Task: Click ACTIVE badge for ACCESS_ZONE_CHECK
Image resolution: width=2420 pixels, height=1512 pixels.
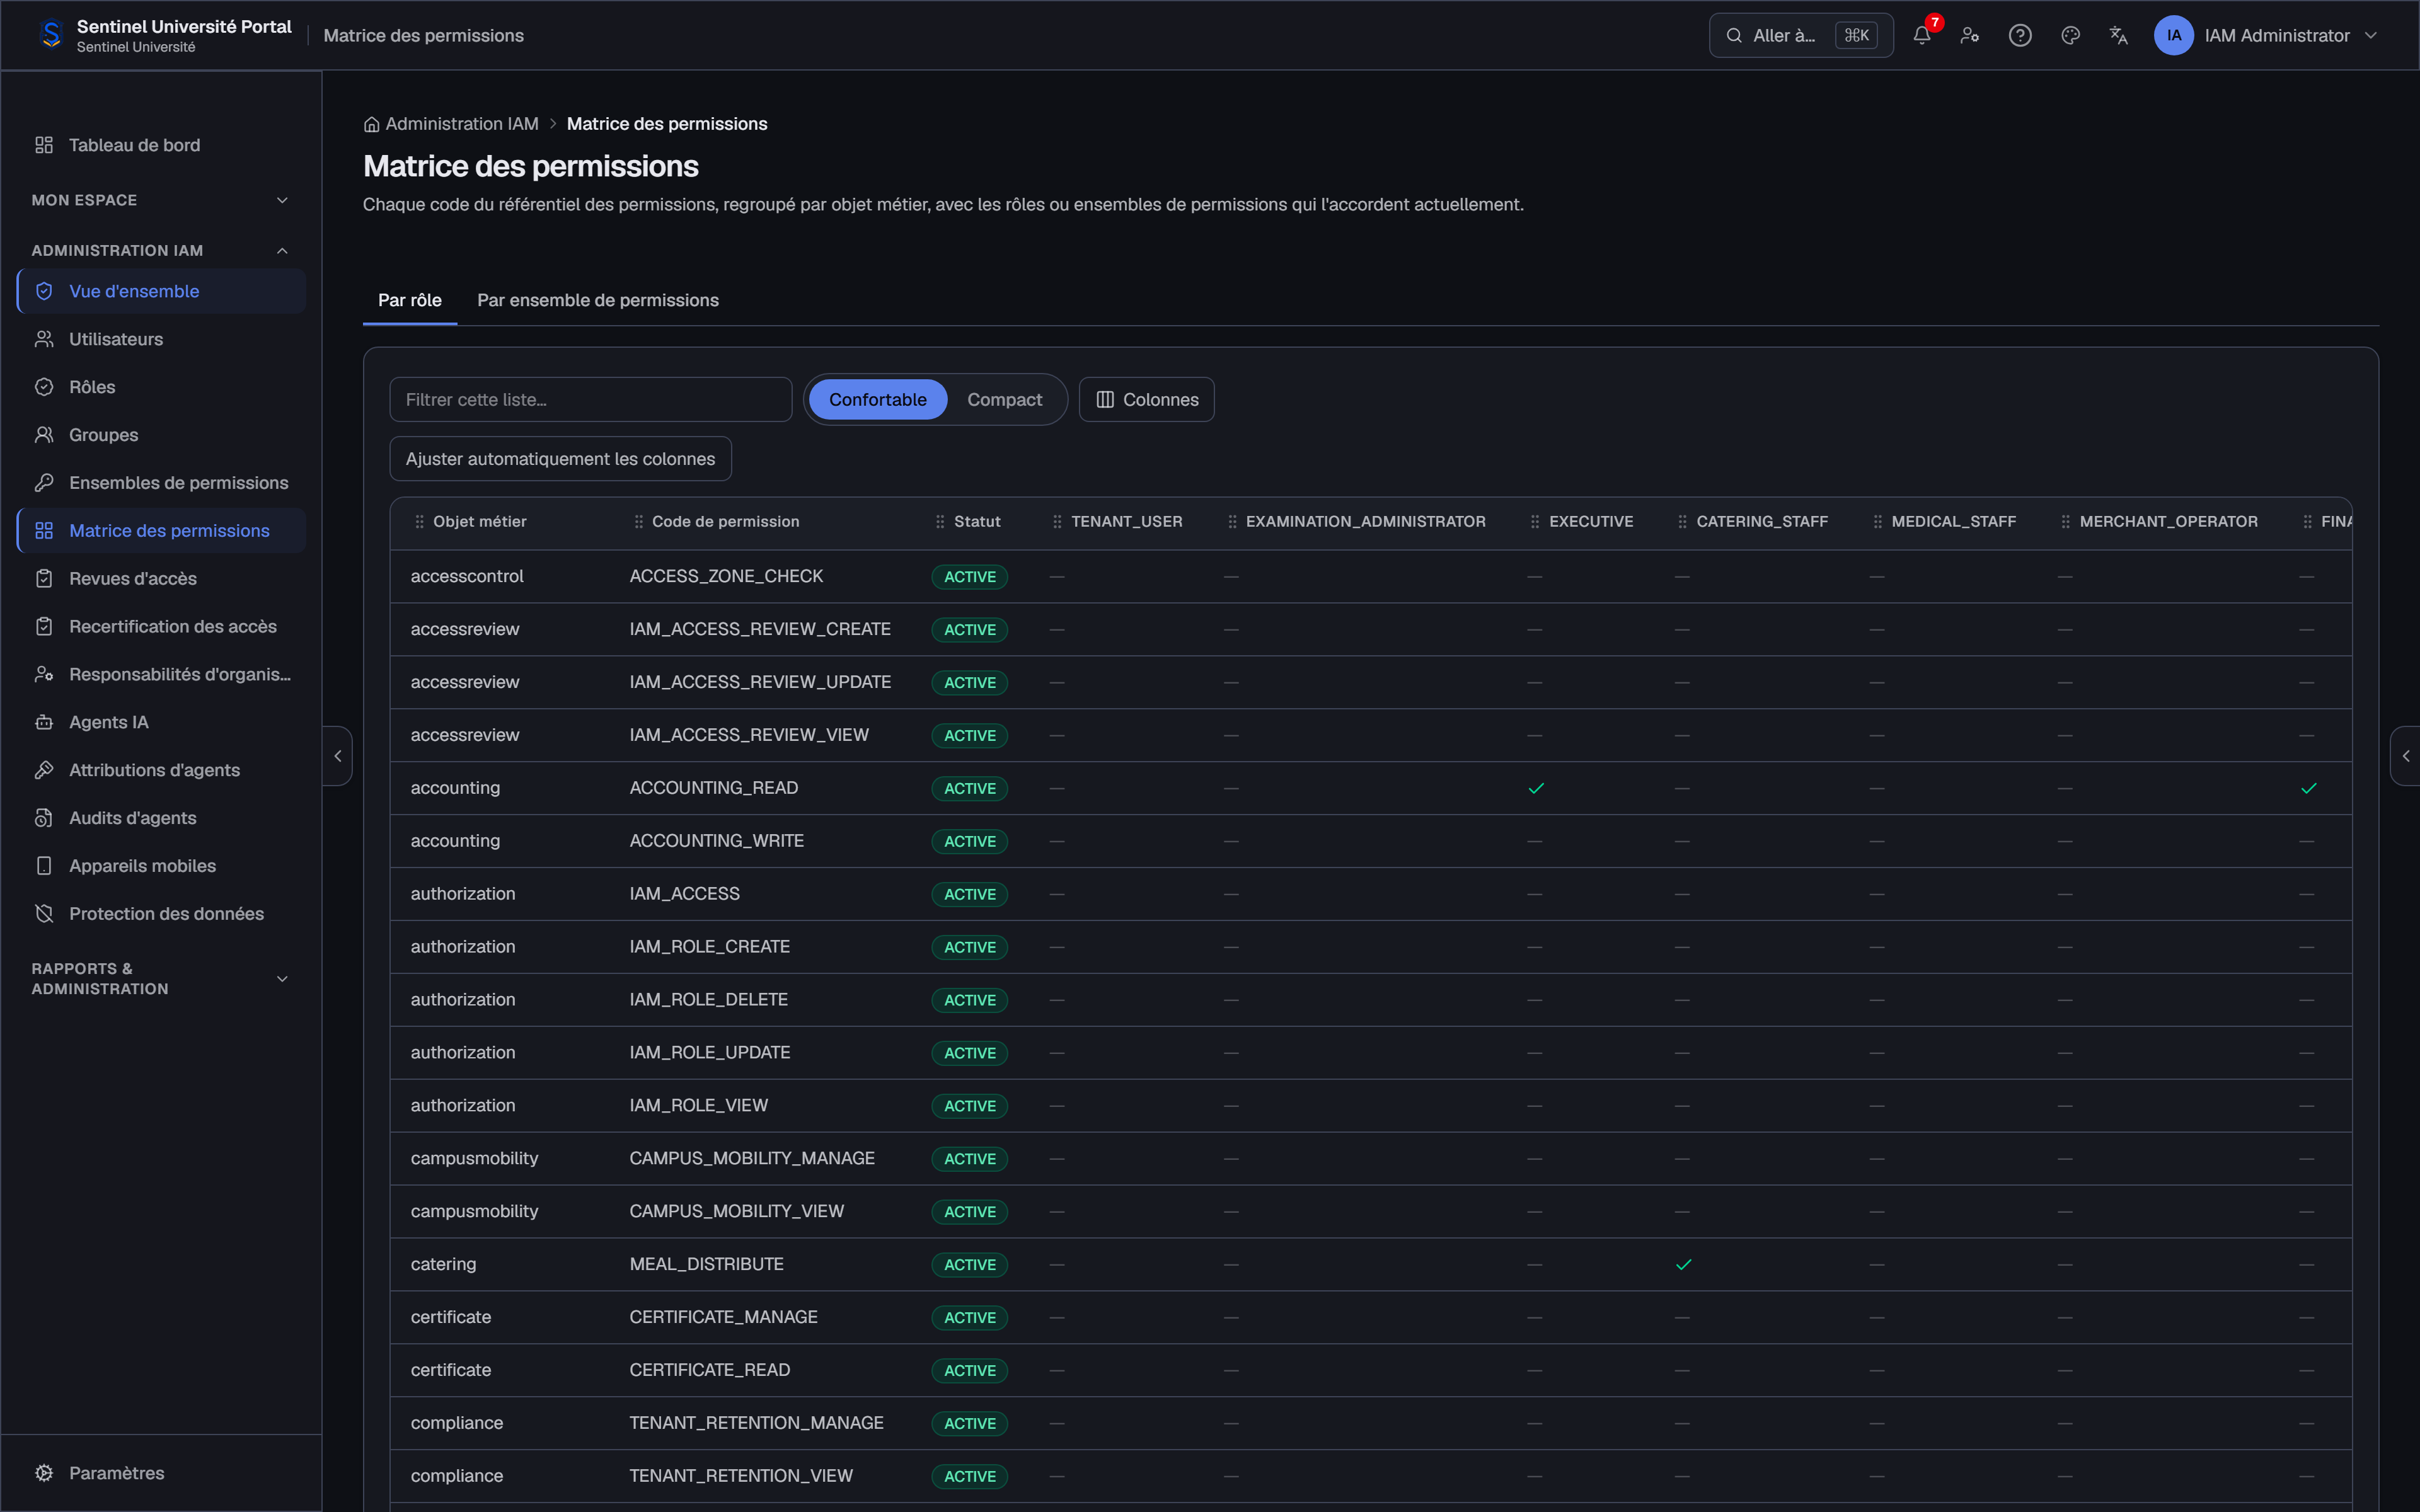Action: [x=969, y=577]
